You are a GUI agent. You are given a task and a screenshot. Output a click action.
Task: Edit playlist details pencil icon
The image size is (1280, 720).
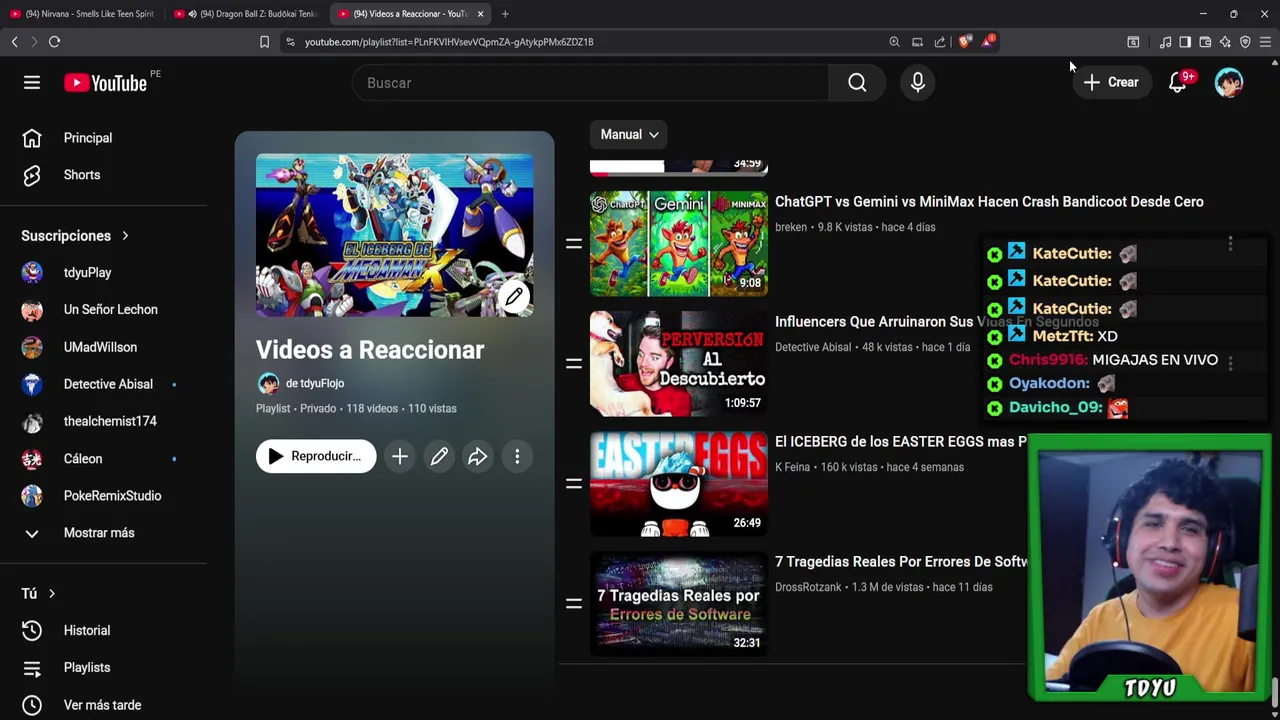(439, 456)
